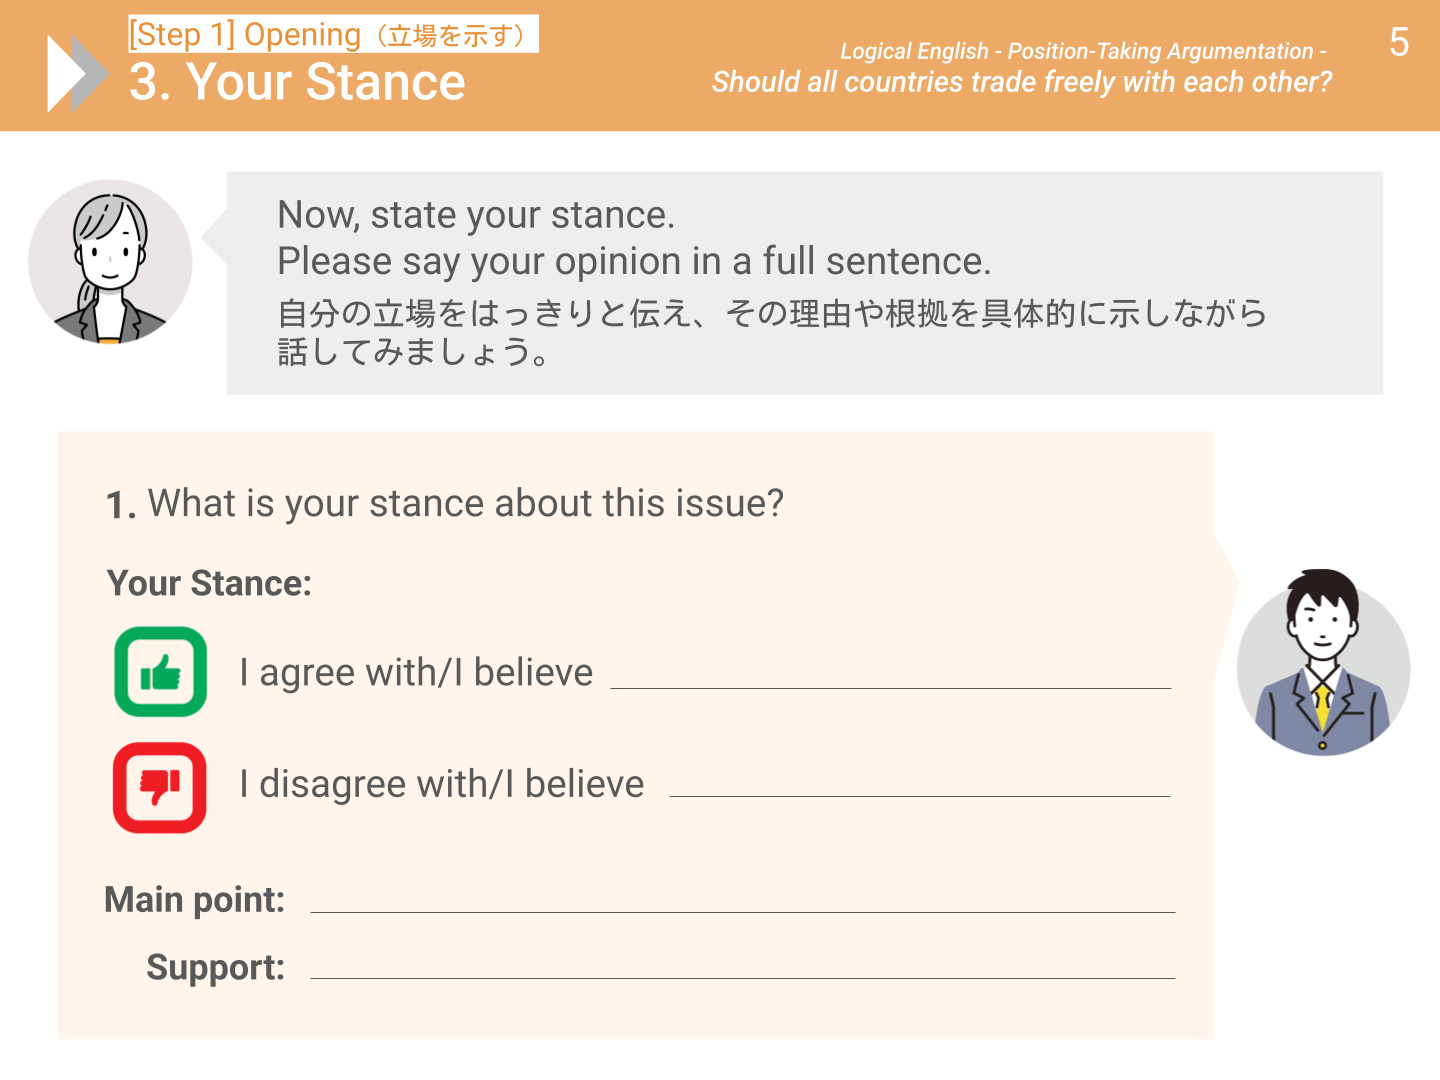The width and height of the screenshot is (1440, 1080).
Task: Click the 'Support:' label
Action: (x=215, y=968)
